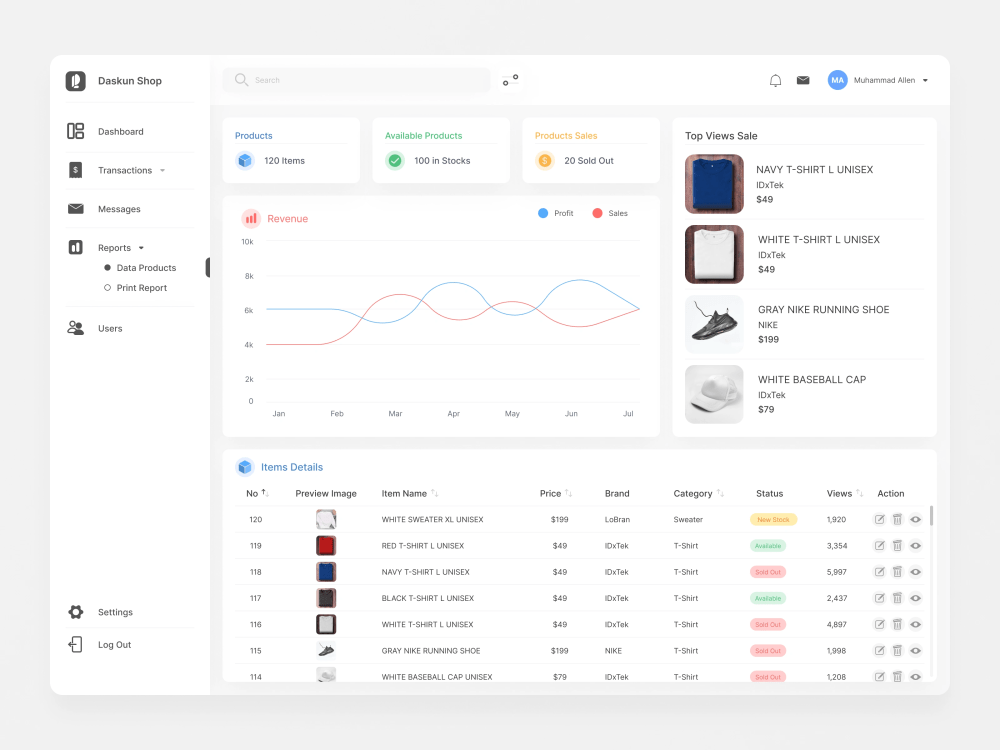View the Red T-Shirt L Unisex item

(916, 546)
